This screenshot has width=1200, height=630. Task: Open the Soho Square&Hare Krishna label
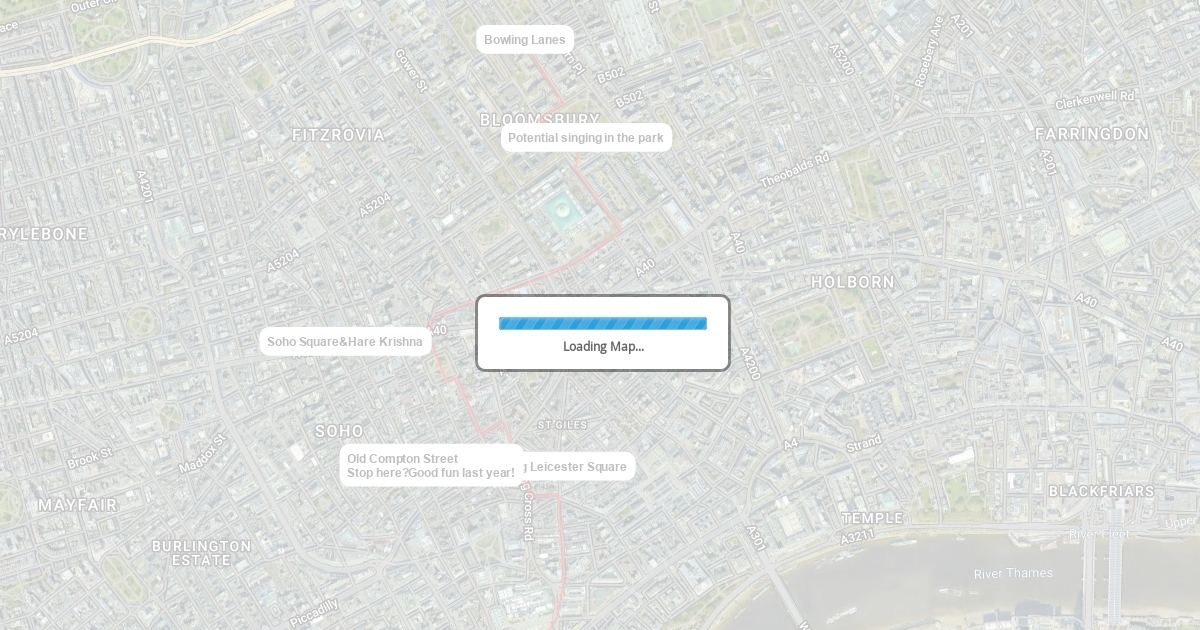pos(345,342)
